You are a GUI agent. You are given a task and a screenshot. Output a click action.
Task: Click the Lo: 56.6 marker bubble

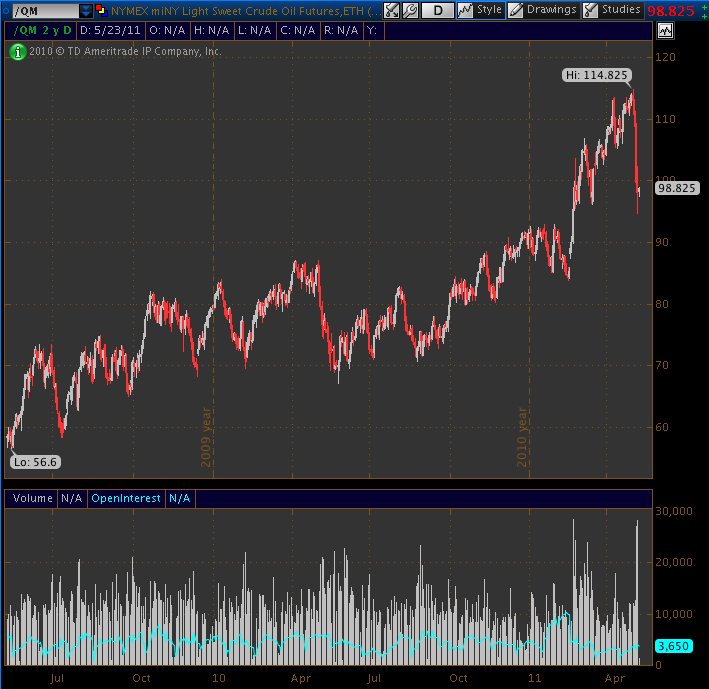(35, 462)
